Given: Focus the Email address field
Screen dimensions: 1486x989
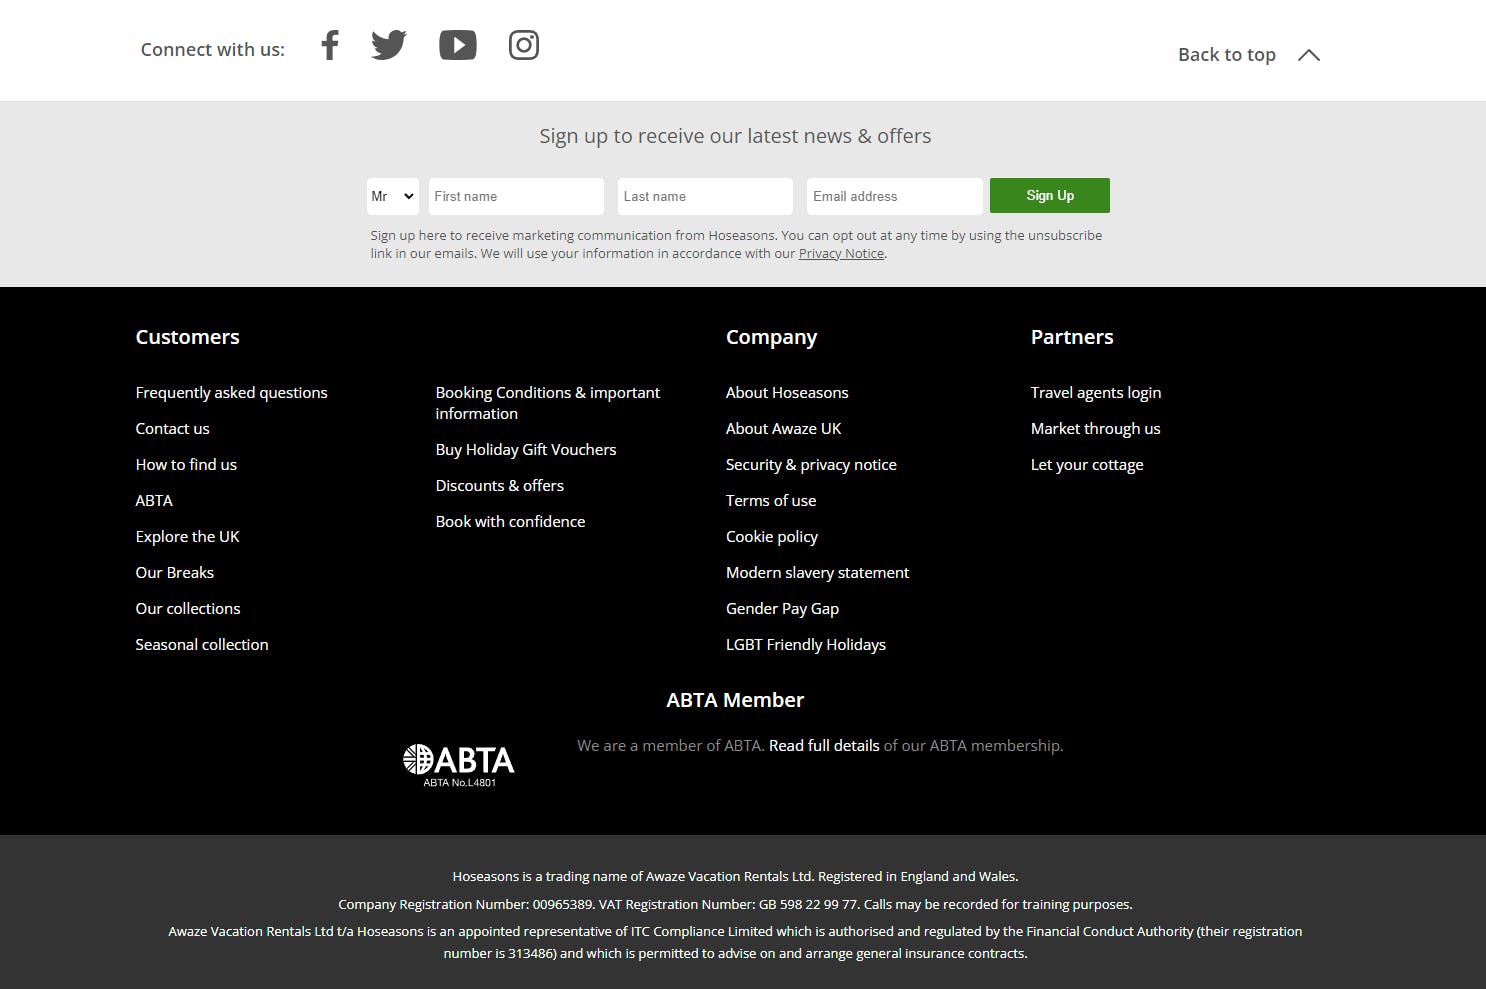Looking at the screenshot, I should (x=895, y=196).
